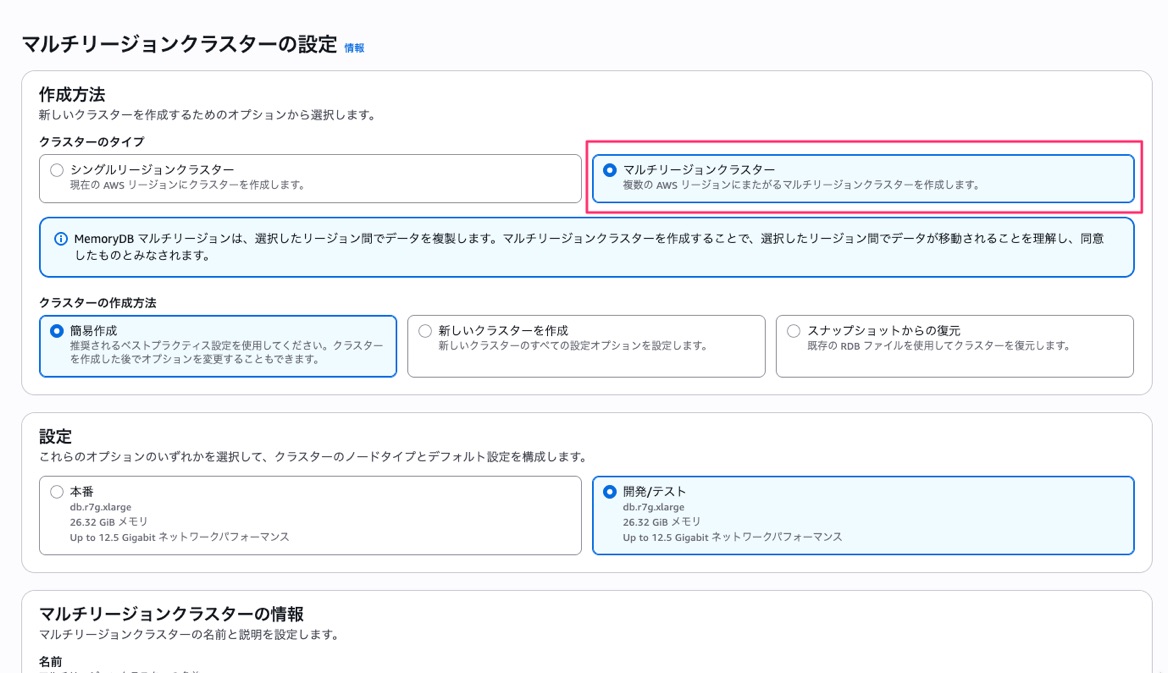
Task: Click the クラスターの作成方法 label
Action: coord(98,303)
